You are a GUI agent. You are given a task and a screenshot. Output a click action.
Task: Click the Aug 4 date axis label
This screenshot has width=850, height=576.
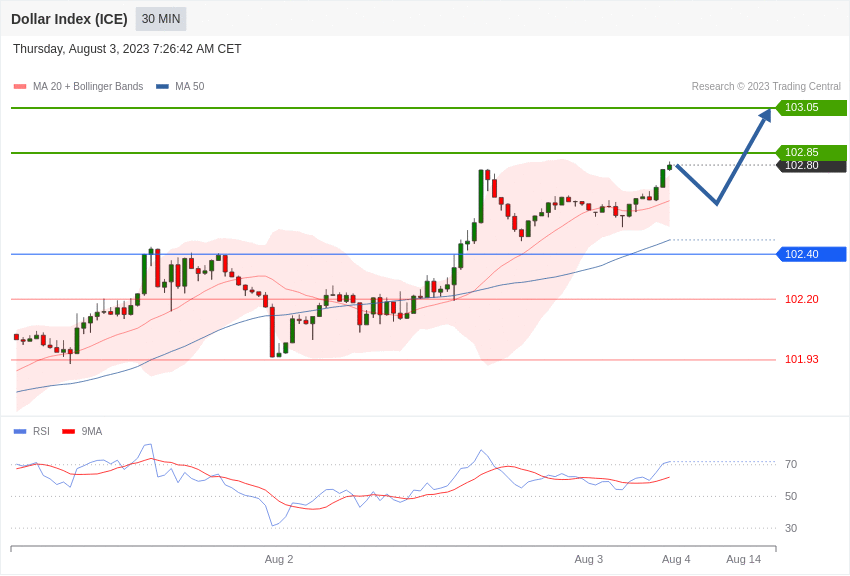tap(676, 559)
